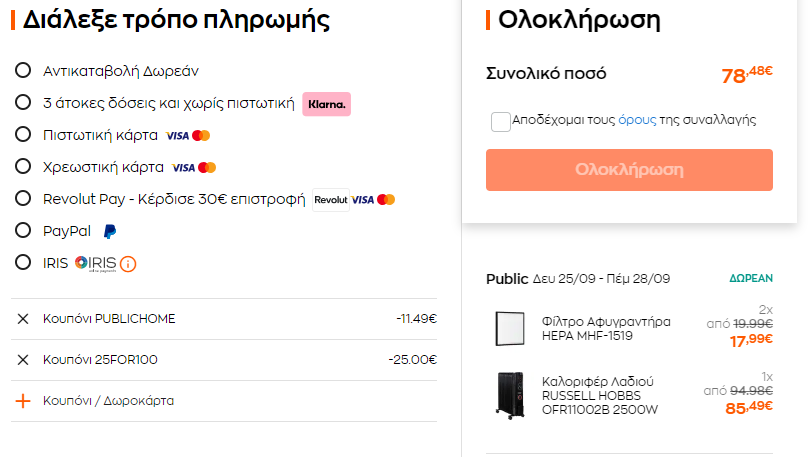The image size is (812, 457).
Task: Select 3 άτοκες δόσεις Klarna option
Action: [23, 103]
